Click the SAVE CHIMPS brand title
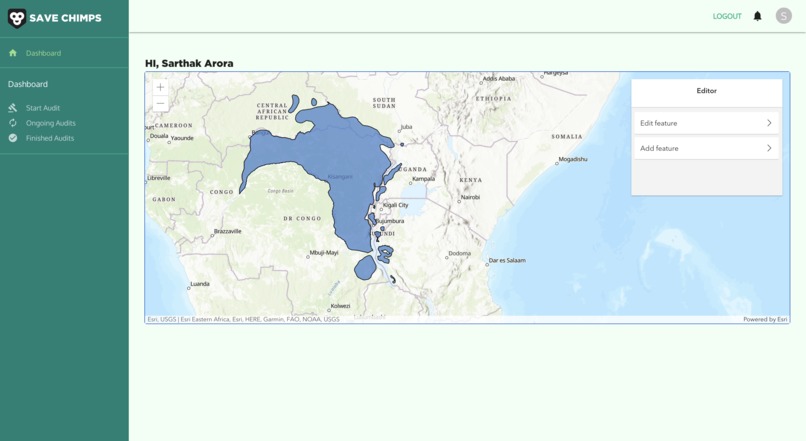This screenshot has width=806, height=441. point(65,18)
